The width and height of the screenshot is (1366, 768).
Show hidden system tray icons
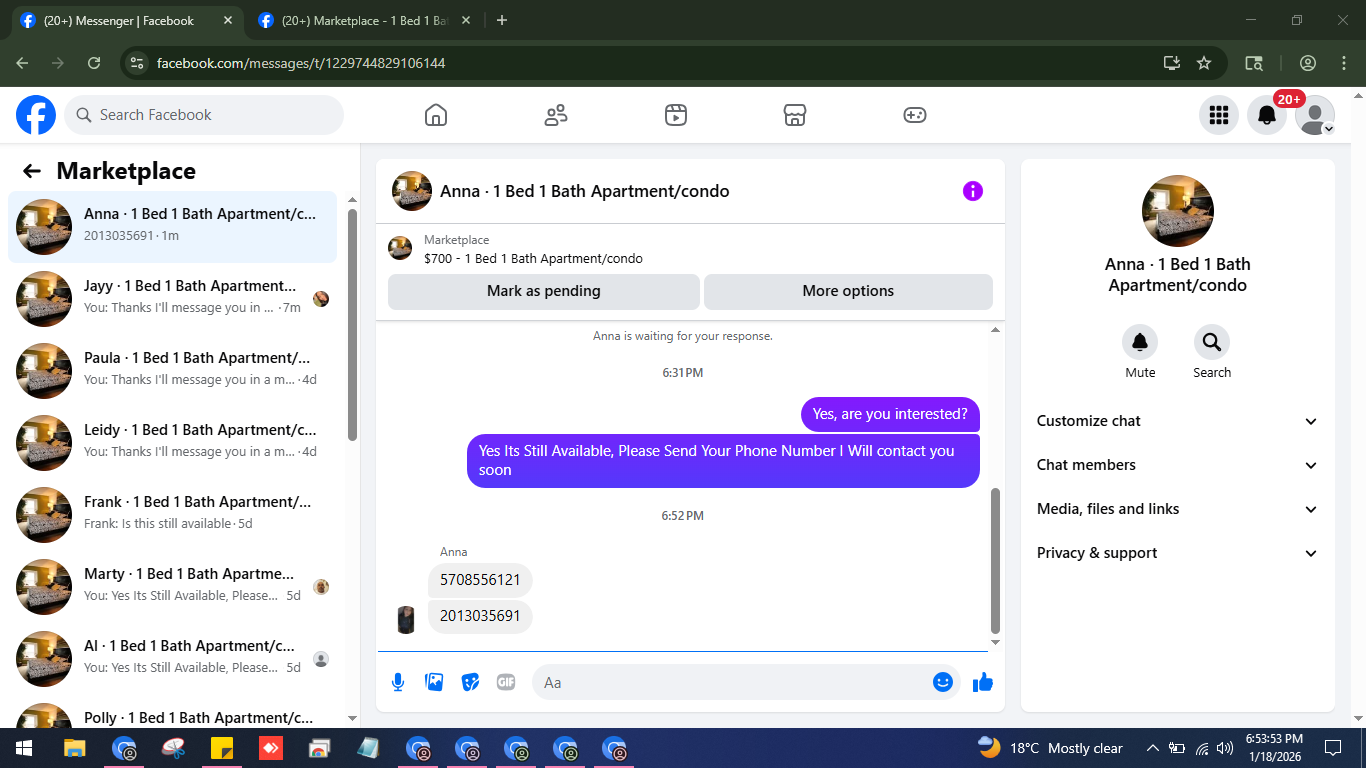click(x=1152, y=748)
